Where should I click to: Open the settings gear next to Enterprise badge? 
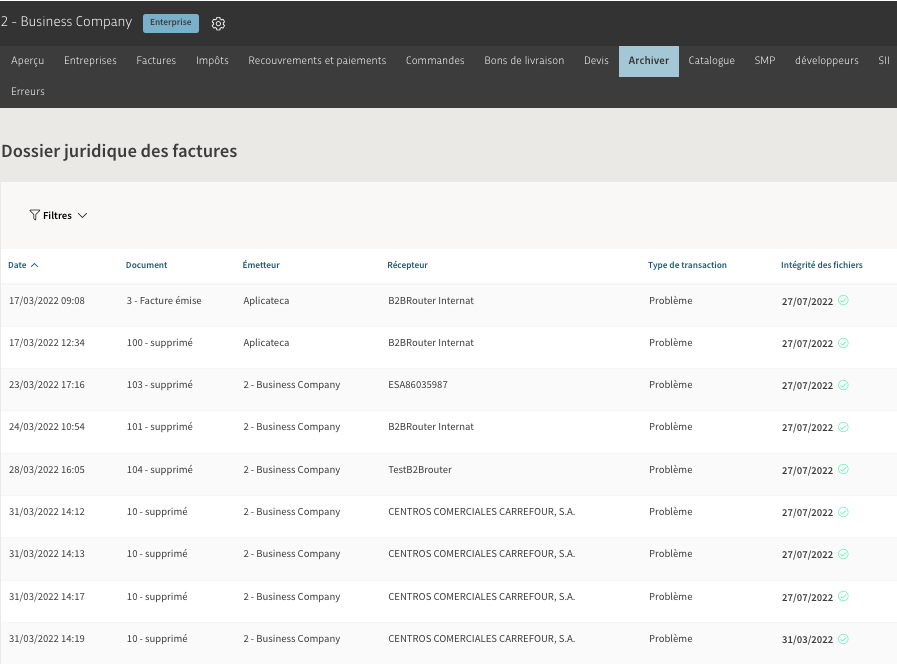click(219, 23)
